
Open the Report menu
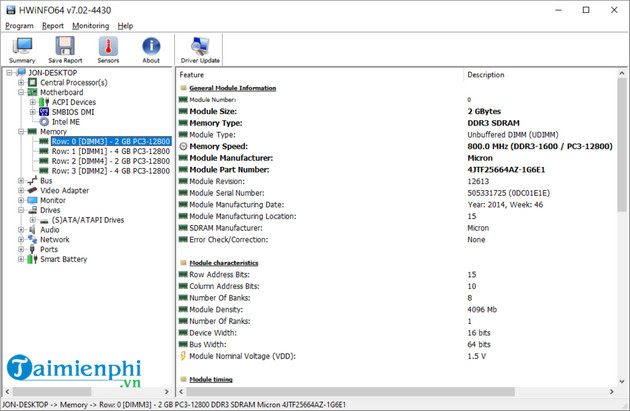53,26
